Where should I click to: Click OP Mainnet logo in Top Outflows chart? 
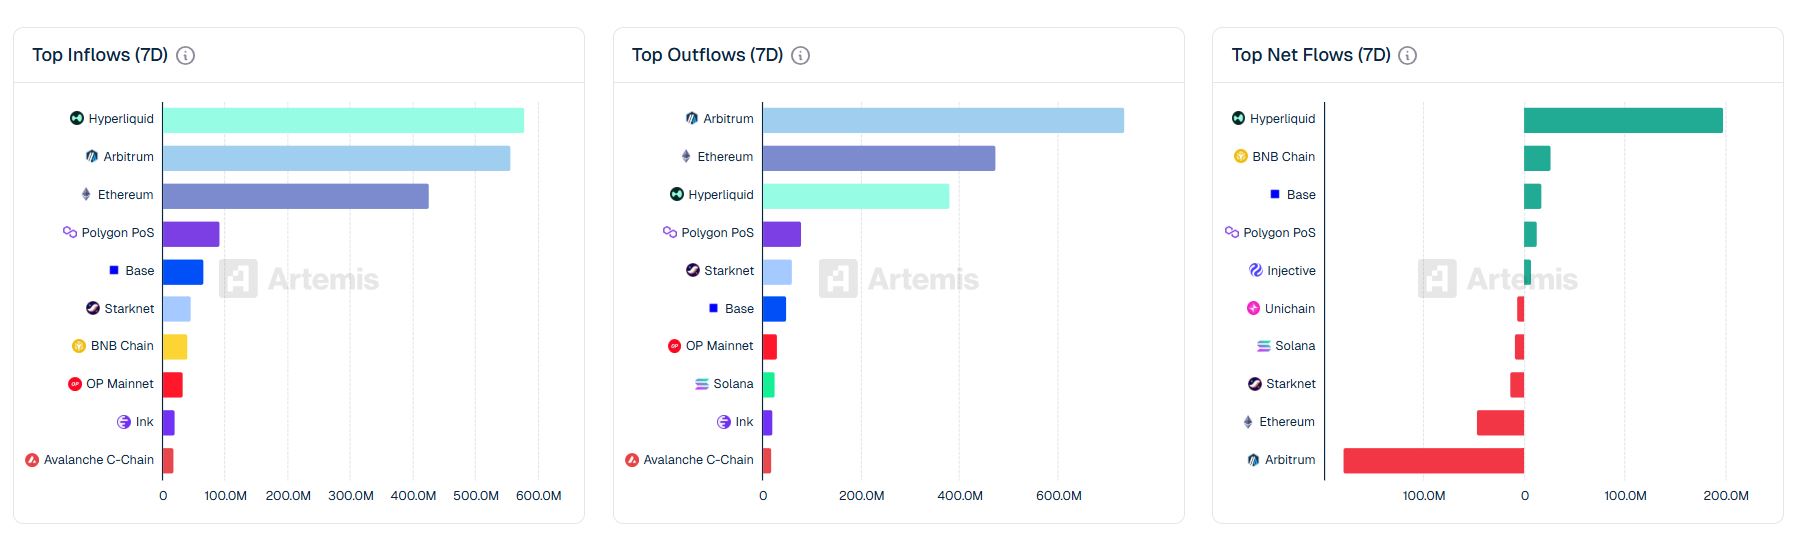point(674,346)
